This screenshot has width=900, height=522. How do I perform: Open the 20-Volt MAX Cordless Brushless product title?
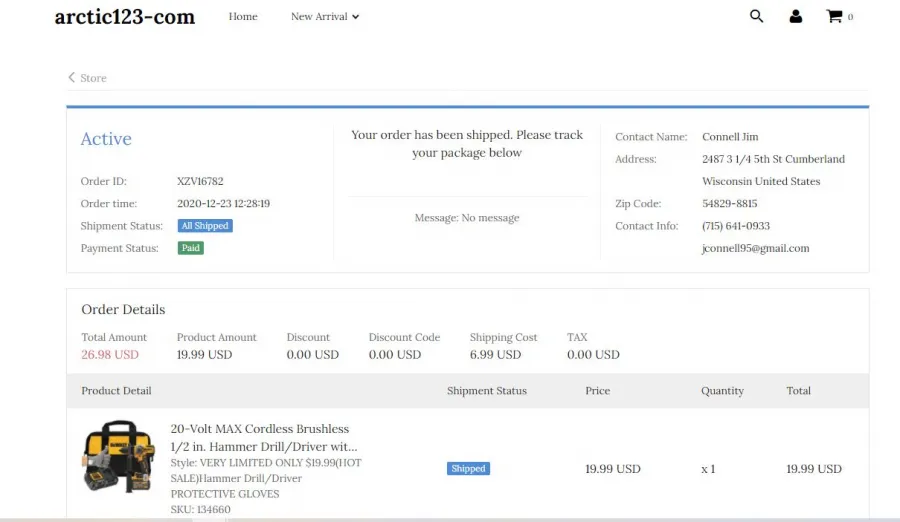263,438
